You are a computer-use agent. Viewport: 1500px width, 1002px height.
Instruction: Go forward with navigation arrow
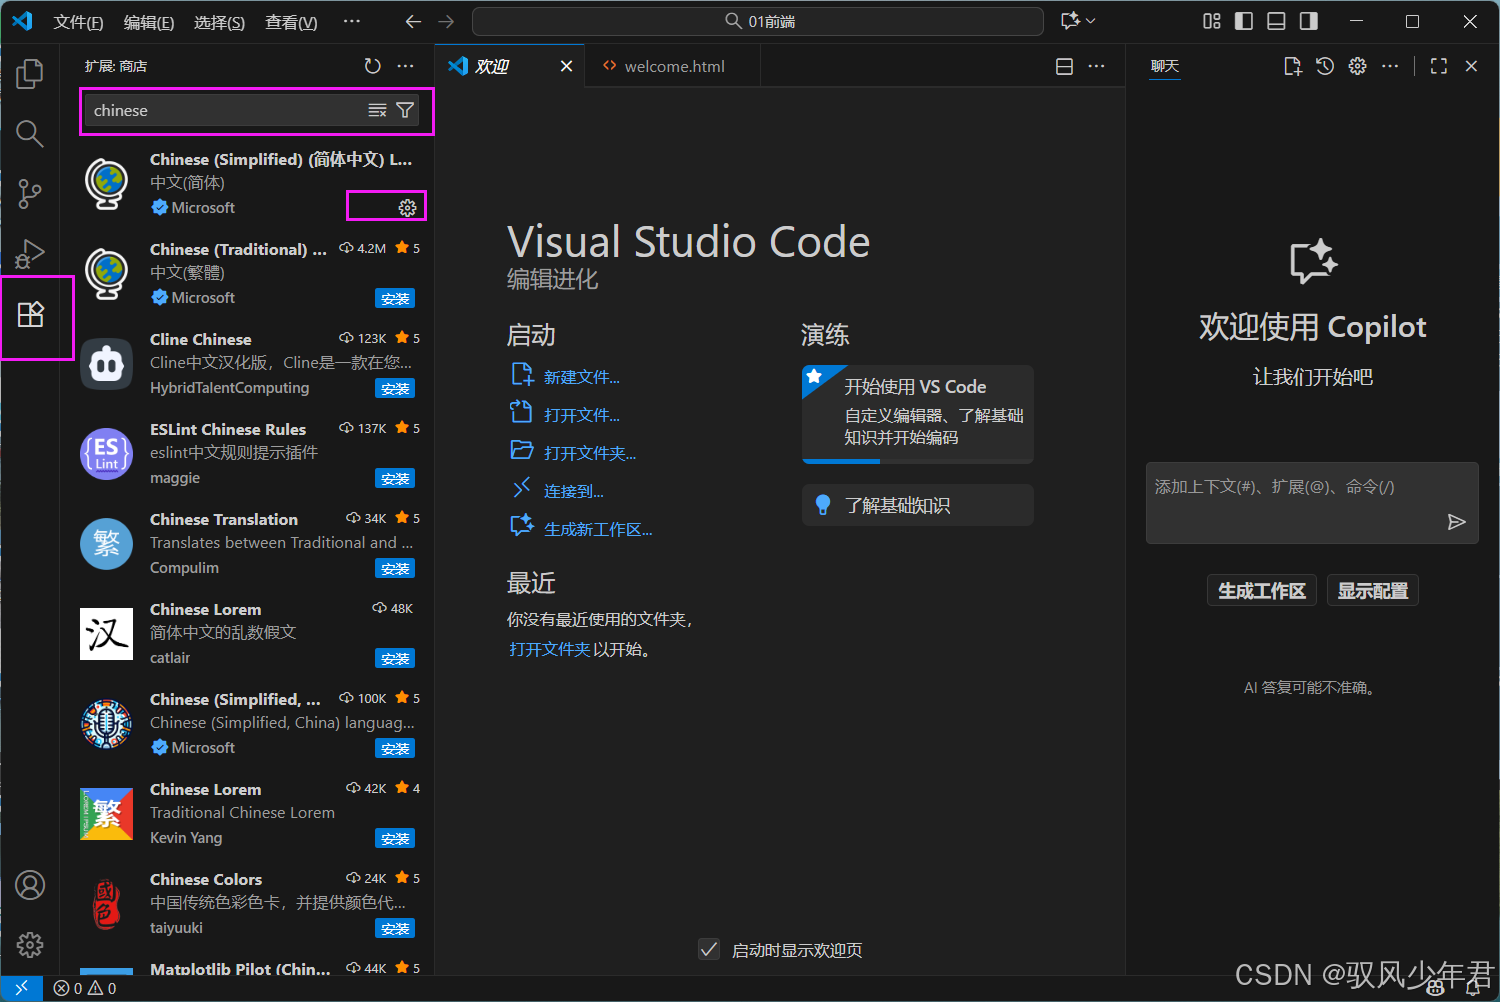click(446, 21)
